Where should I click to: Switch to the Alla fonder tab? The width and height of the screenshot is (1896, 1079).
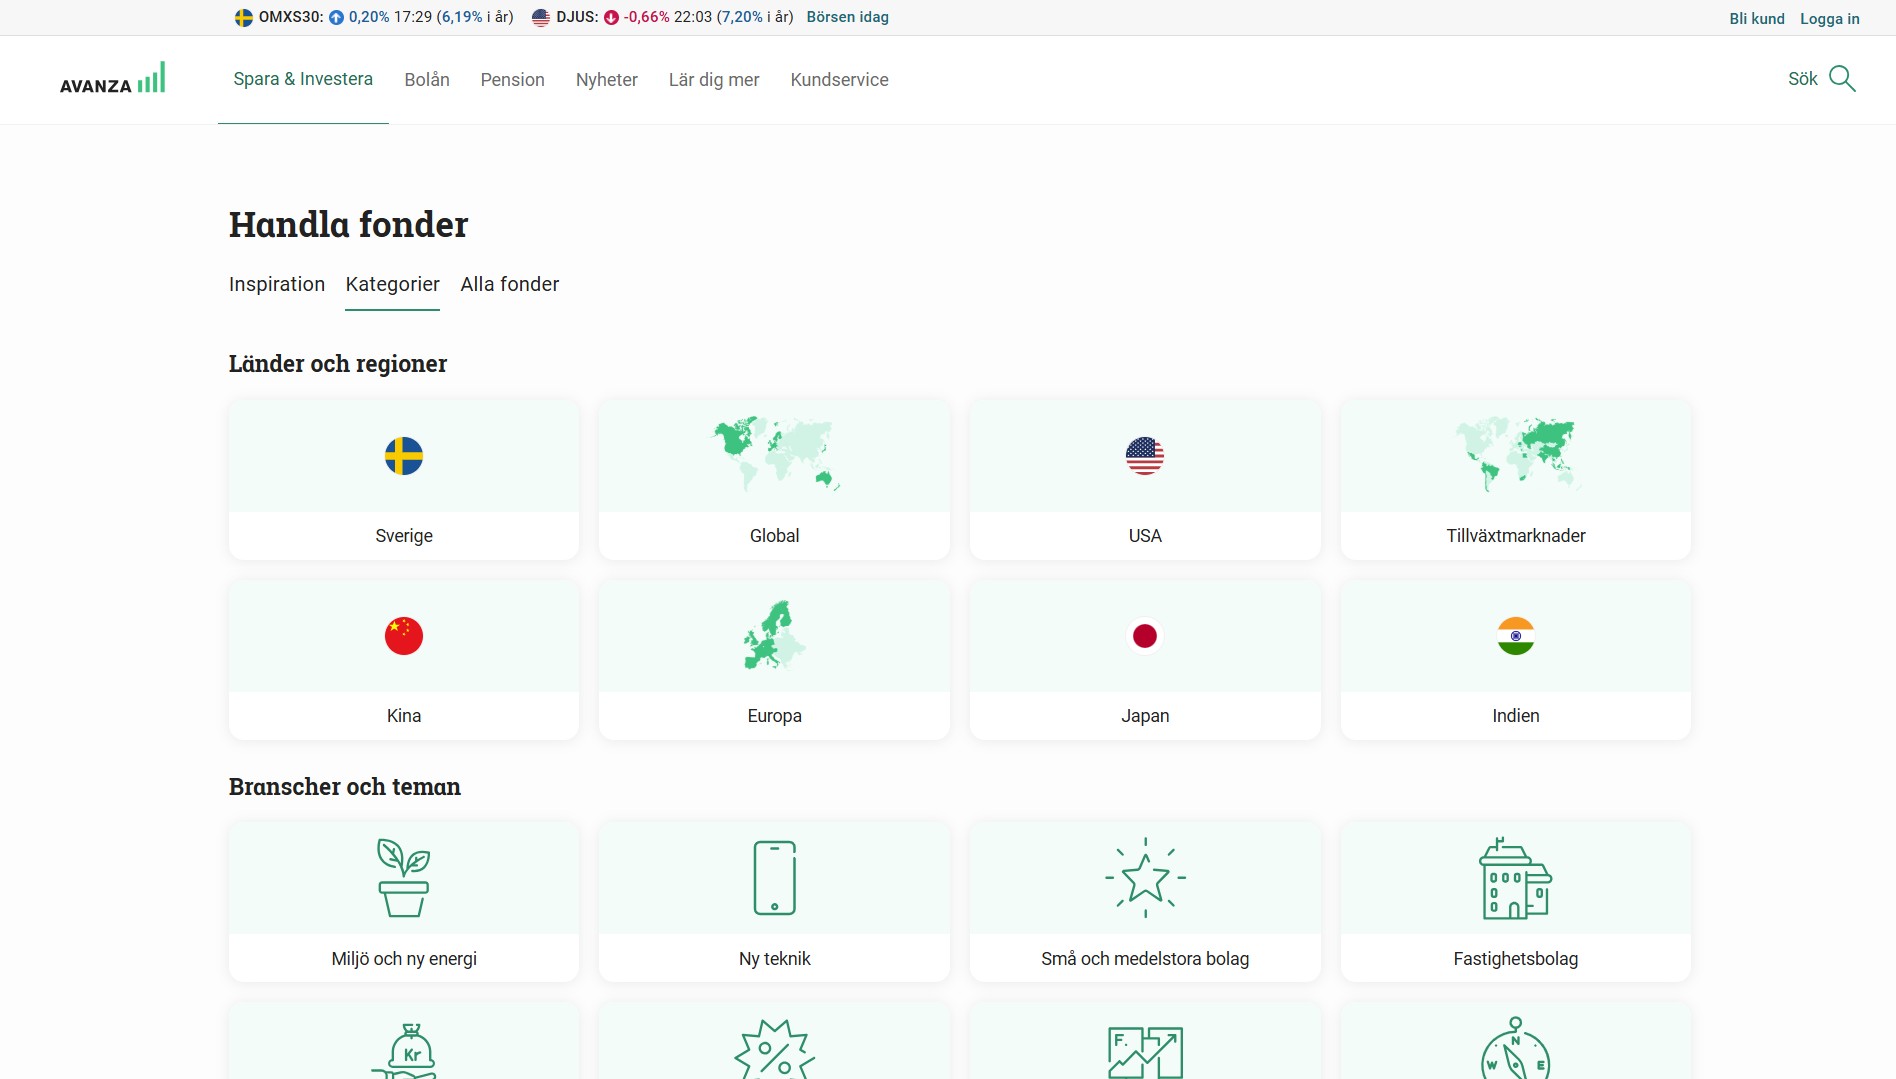click(x=510, y=284)
